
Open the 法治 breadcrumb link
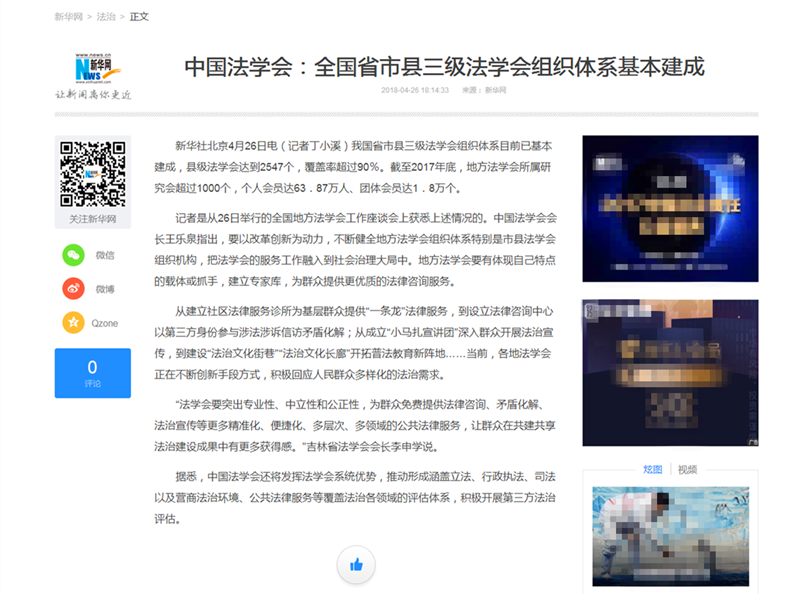coord(107,17)
